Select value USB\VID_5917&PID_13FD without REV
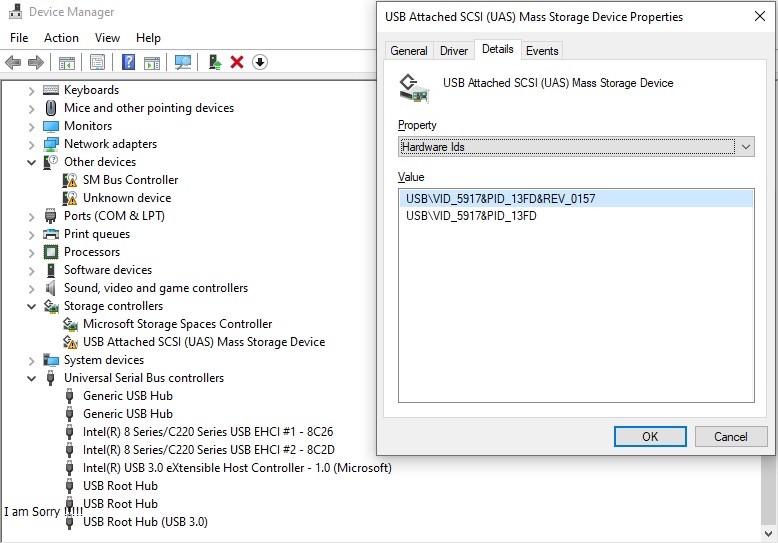Viewport: 778px width, 543px height. [x=576, y=216]
